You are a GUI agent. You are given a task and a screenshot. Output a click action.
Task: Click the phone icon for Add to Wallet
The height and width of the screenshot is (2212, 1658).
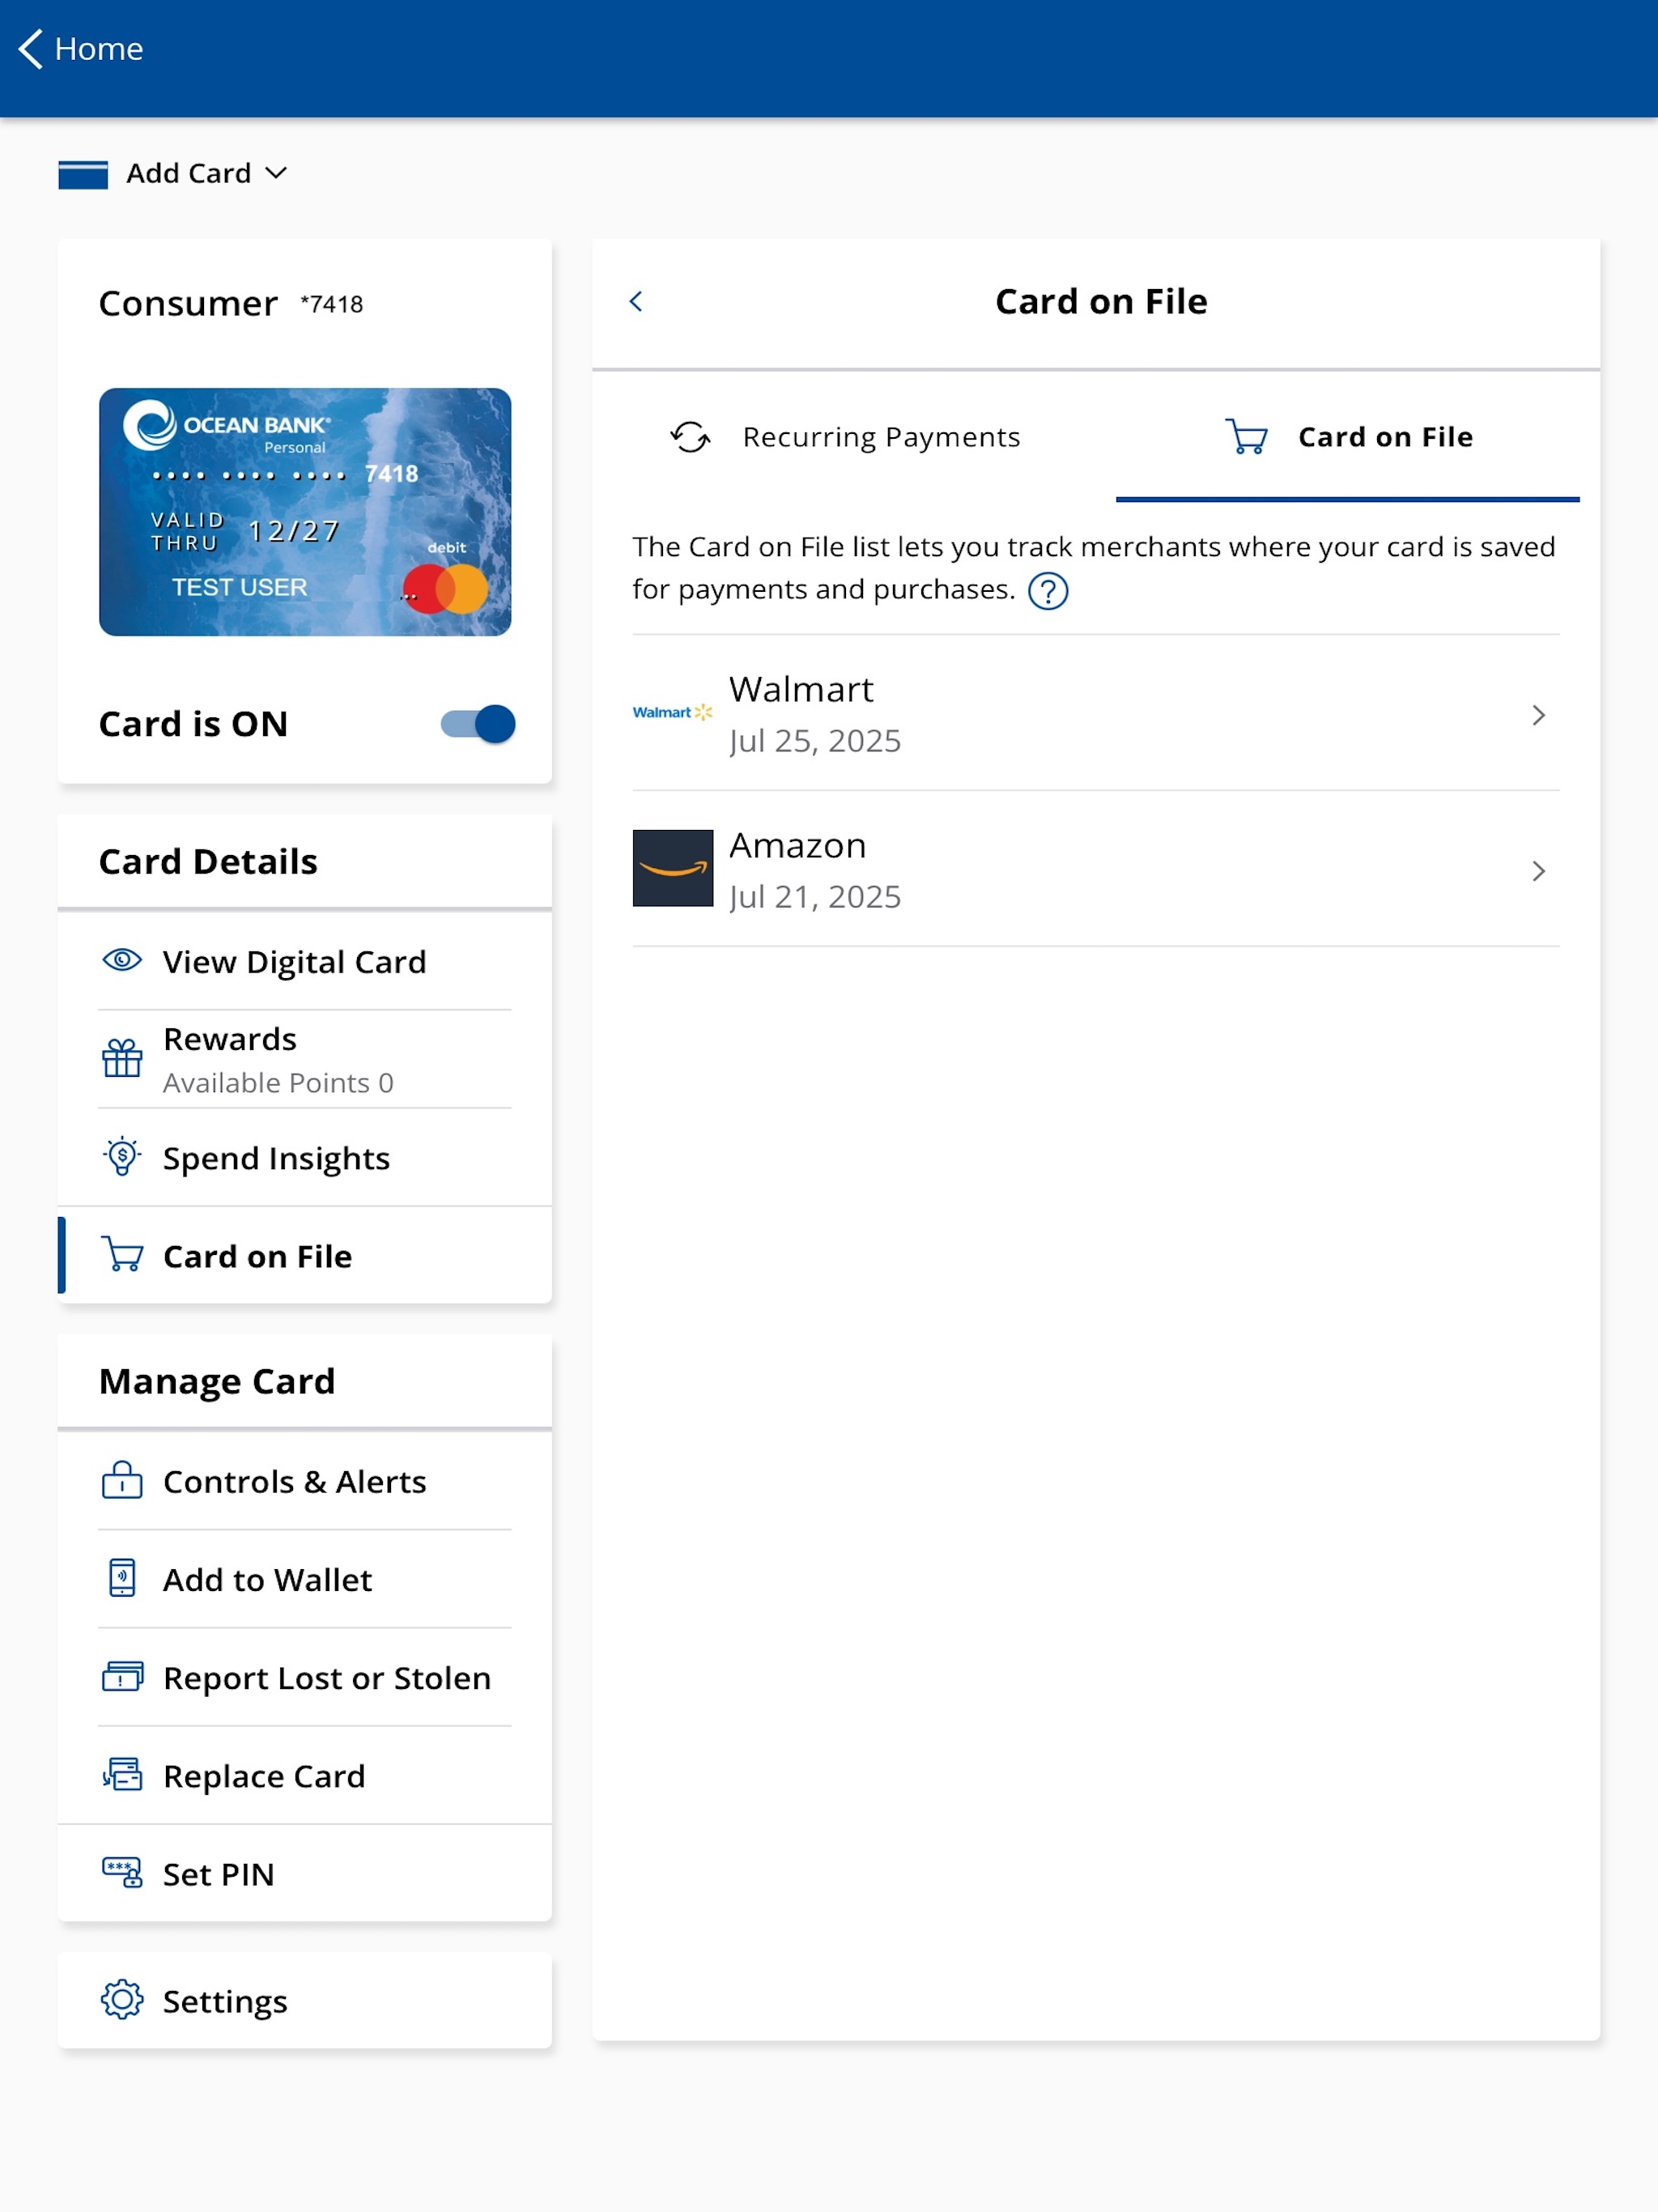122,1578
